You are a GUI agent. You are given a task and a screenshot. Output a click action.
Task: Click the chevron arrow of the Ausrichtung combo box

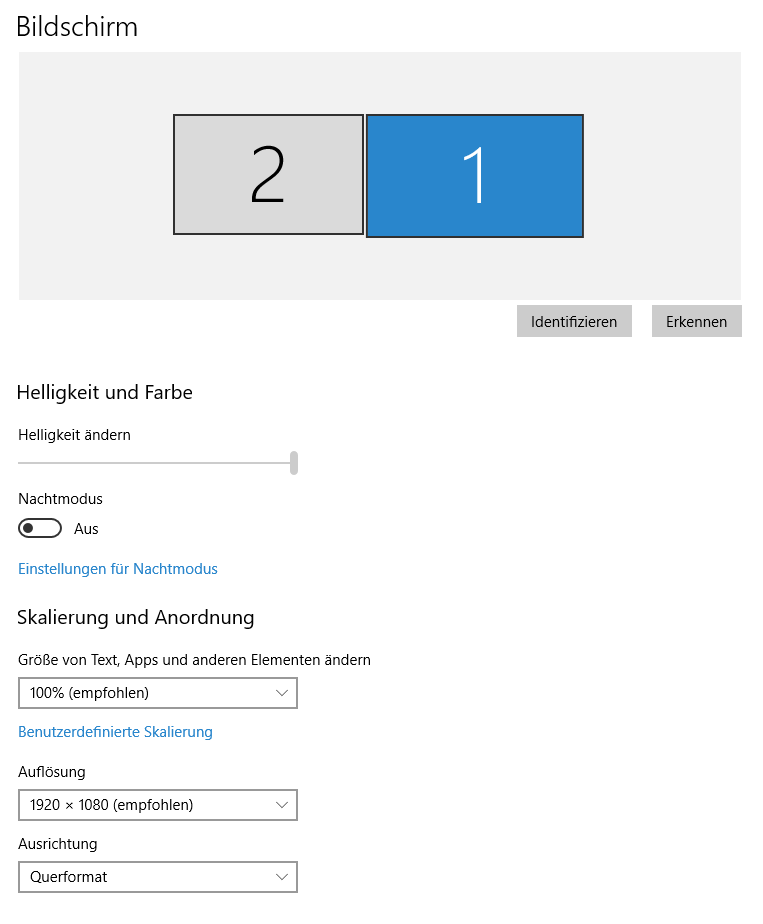coord(282,877)
